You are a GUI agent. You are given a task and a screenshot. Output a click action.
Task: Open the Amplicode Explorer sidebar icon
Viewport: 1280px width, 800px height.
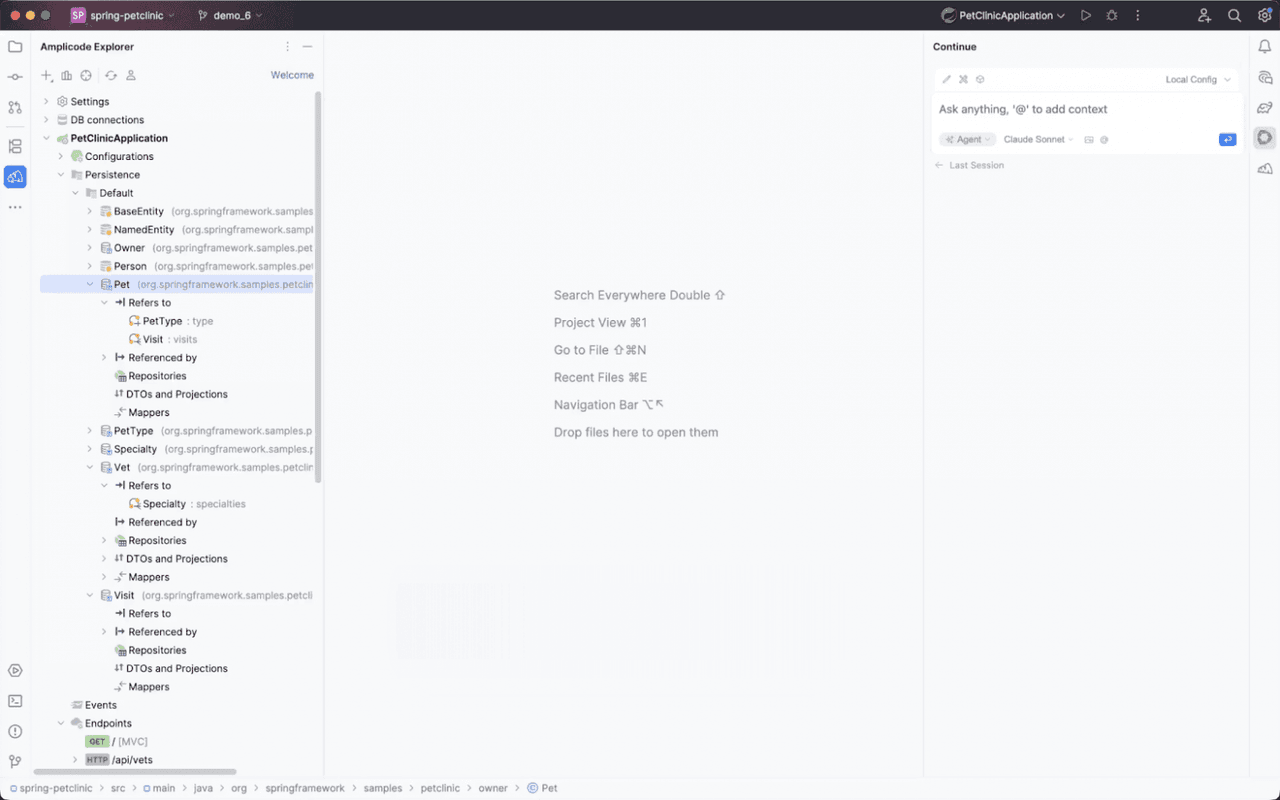(x=15, y=177)
